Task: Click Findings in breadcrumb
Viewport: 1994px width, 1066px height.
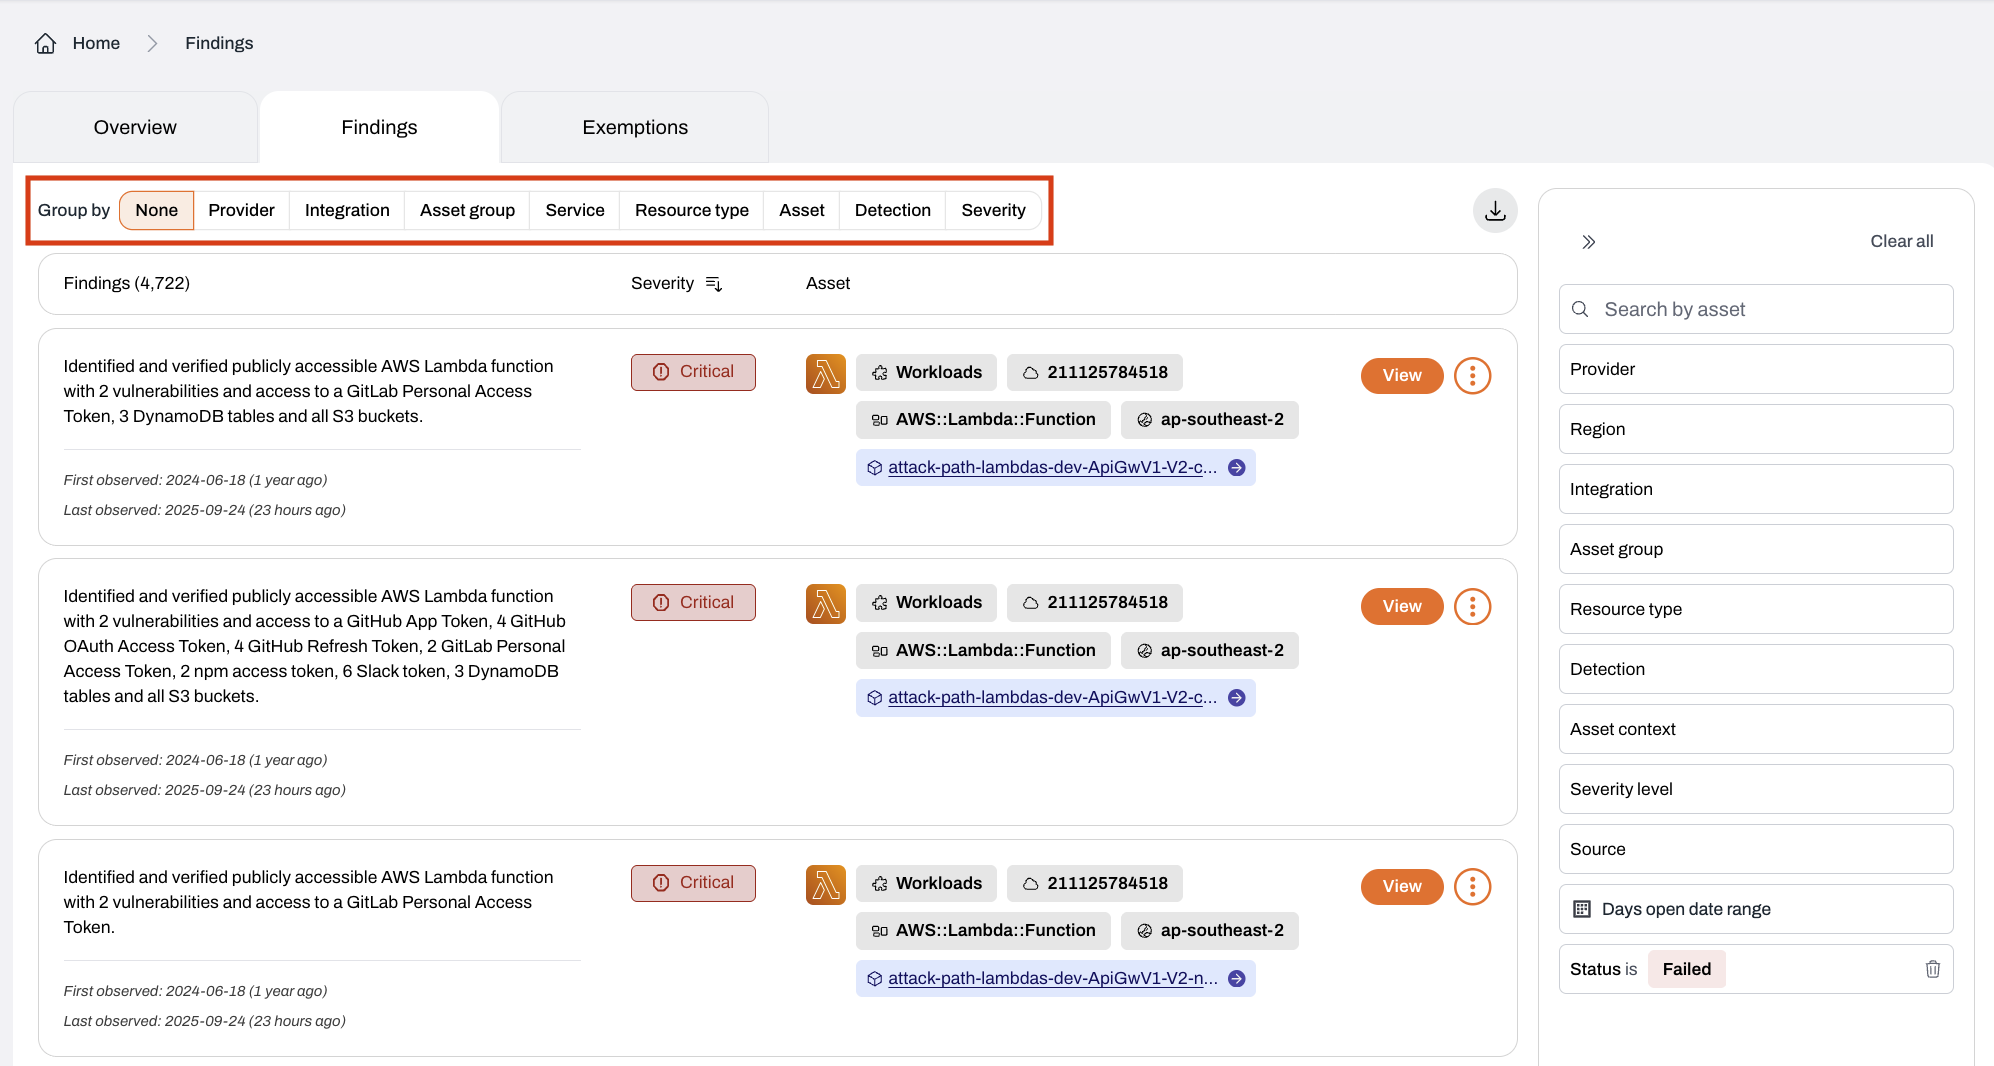Action: (219, 43)
